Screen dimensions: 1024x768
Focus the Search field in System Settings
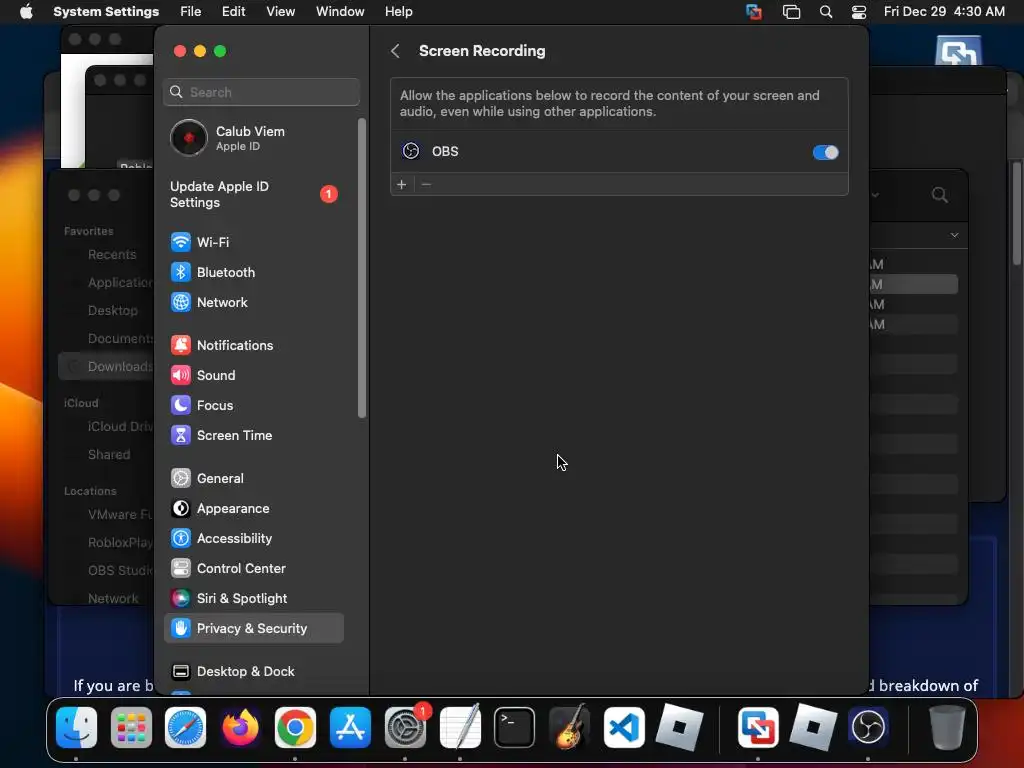coord(261,92)
